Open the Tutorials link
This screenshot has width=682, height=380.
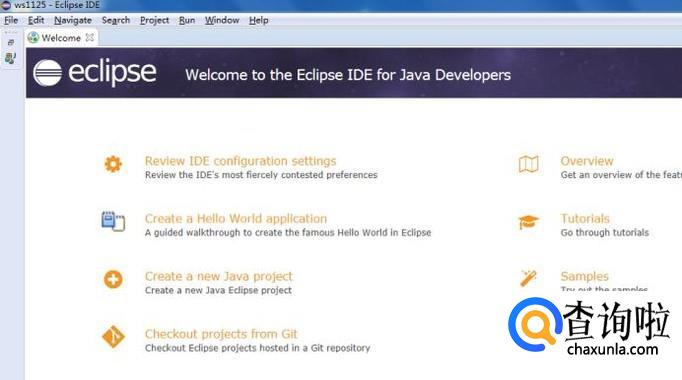coord(585,218)
